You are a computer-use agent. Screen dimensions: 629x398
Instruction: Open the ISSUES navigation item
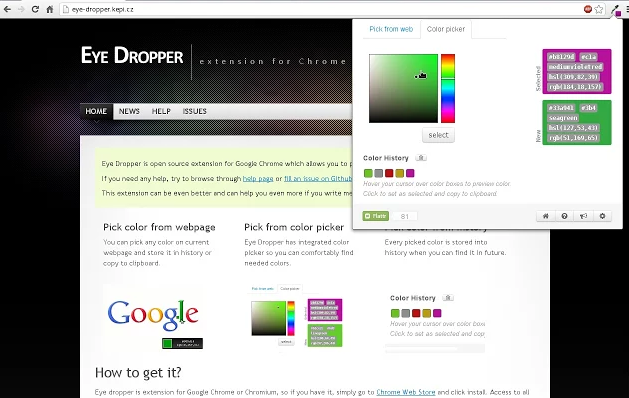(x=195, y=111)
